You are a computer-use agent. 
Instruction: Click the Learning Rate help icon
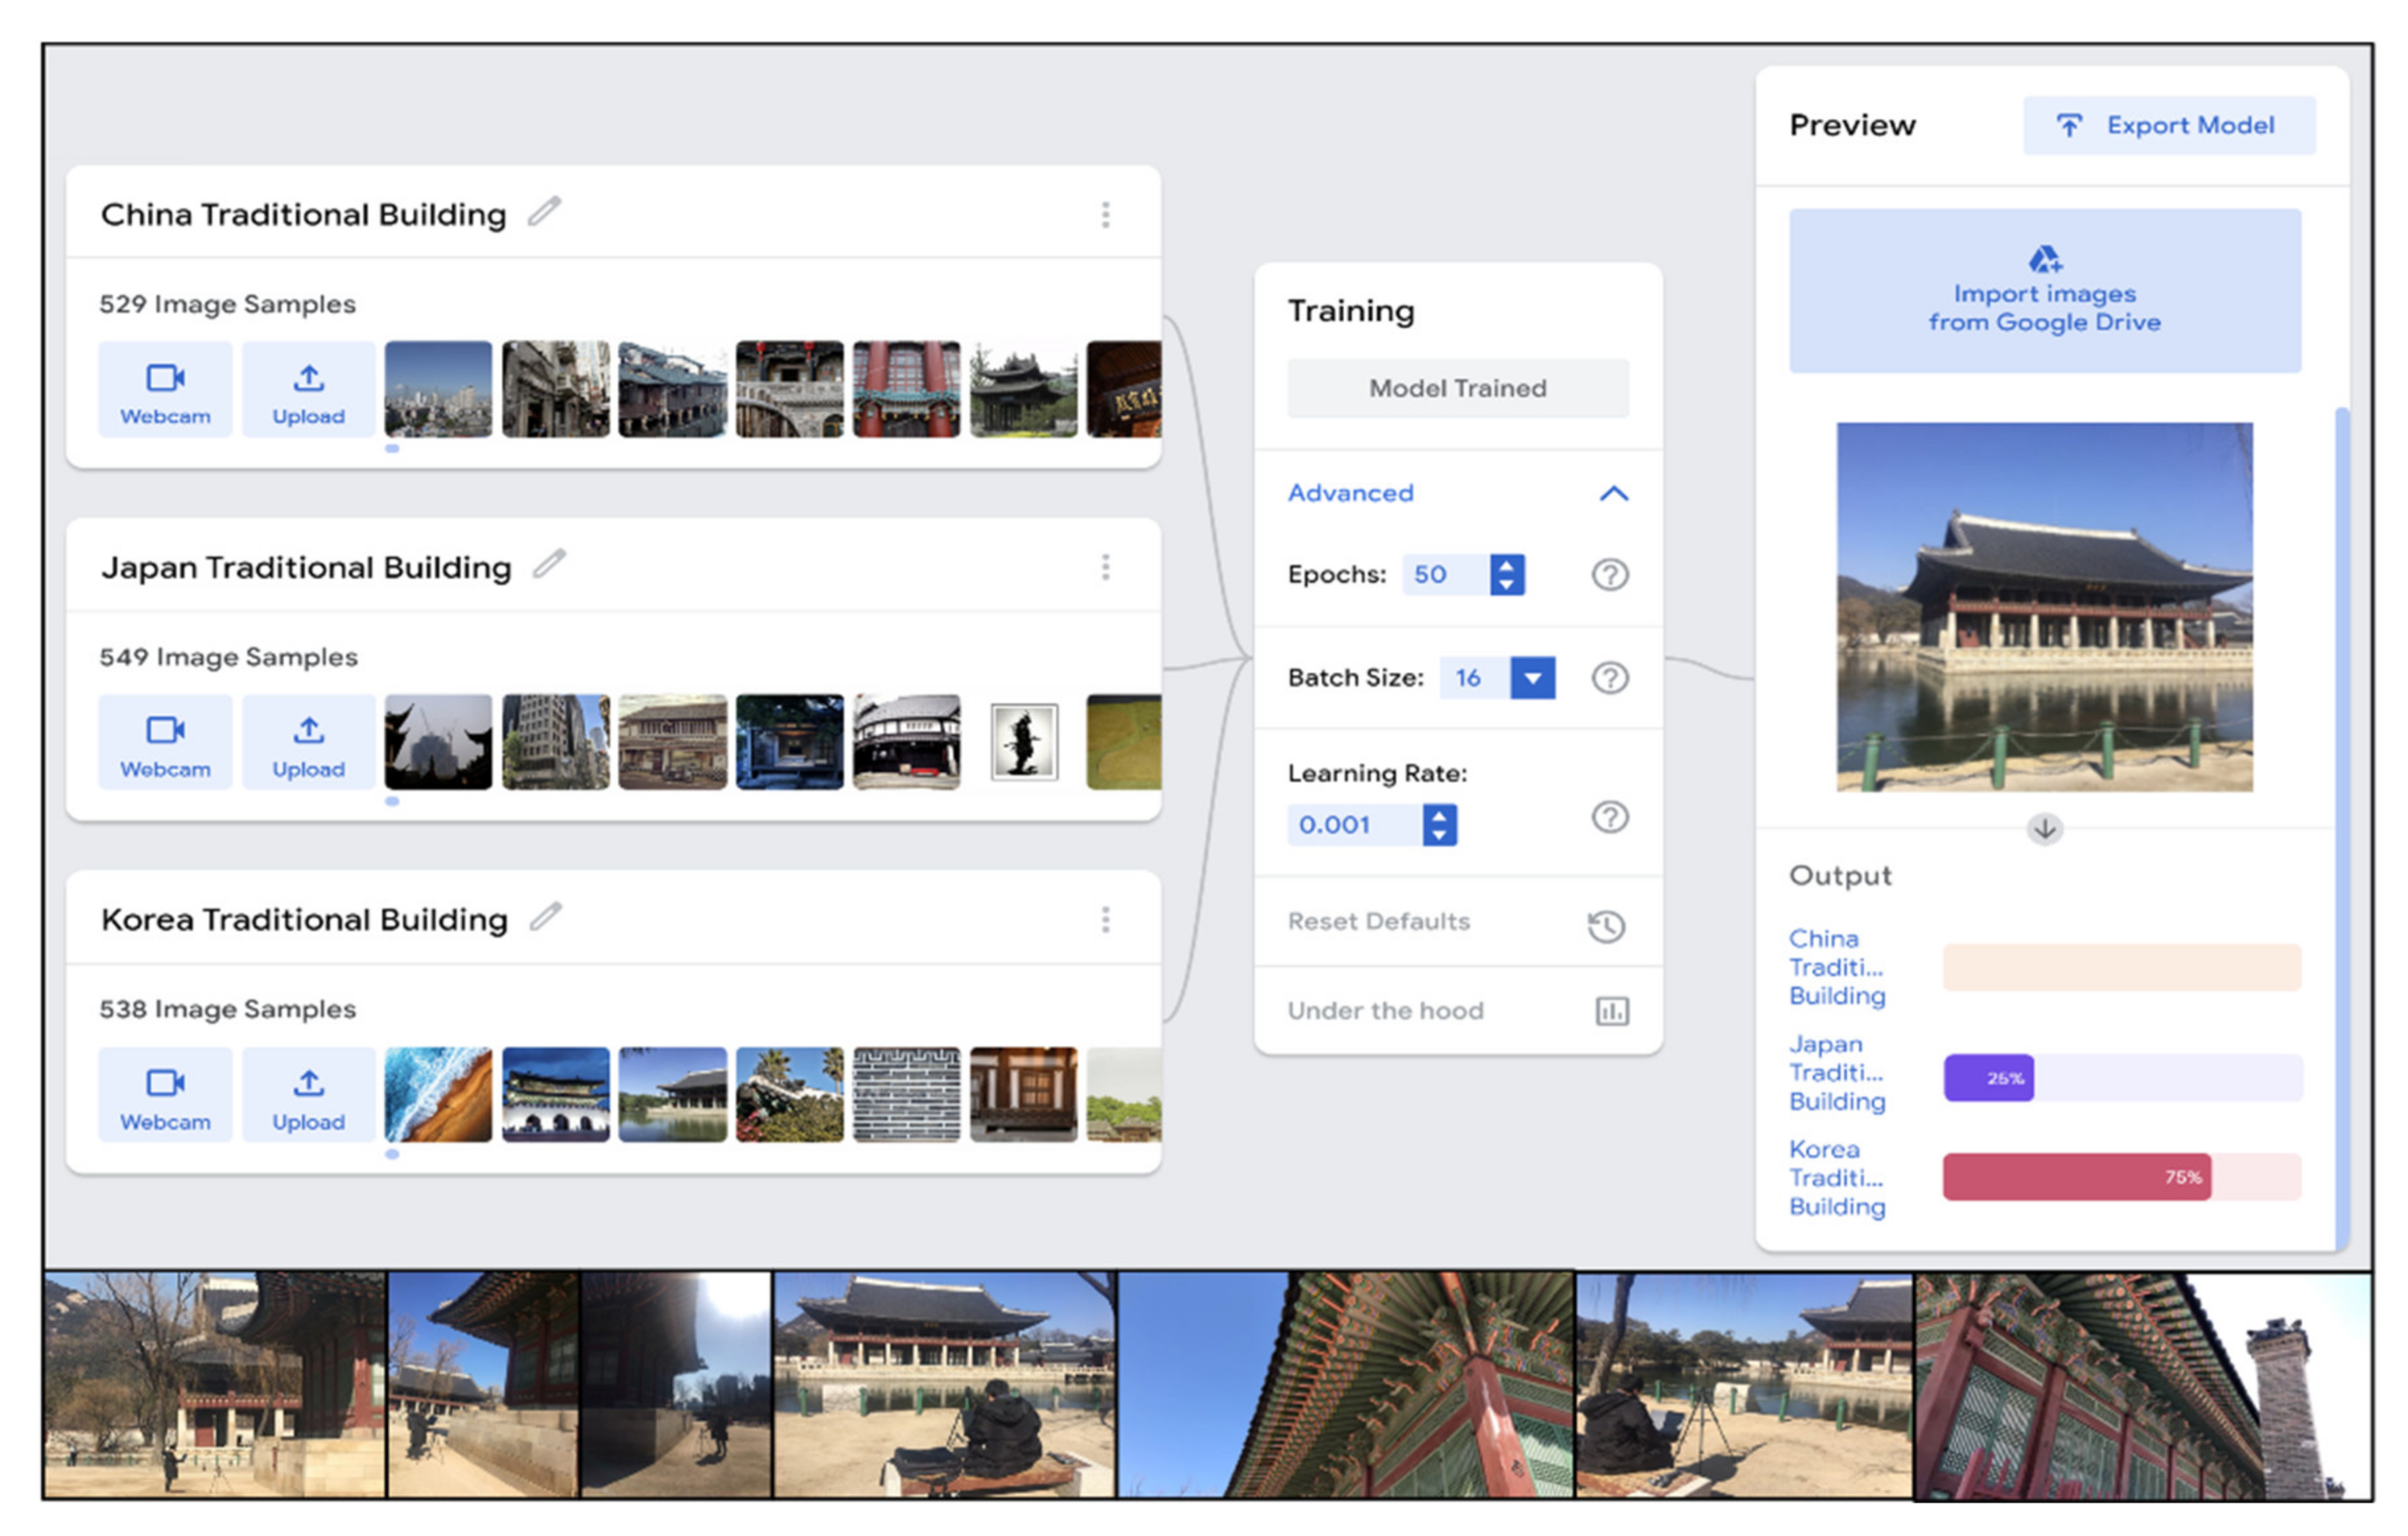click(1609, 817)
